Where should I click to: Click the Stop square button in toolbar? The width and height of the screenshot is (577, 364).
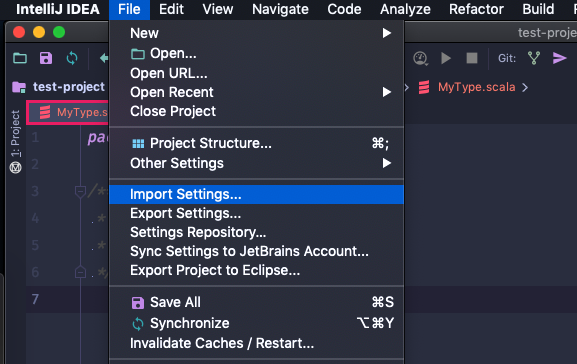[x=472, y=58]
